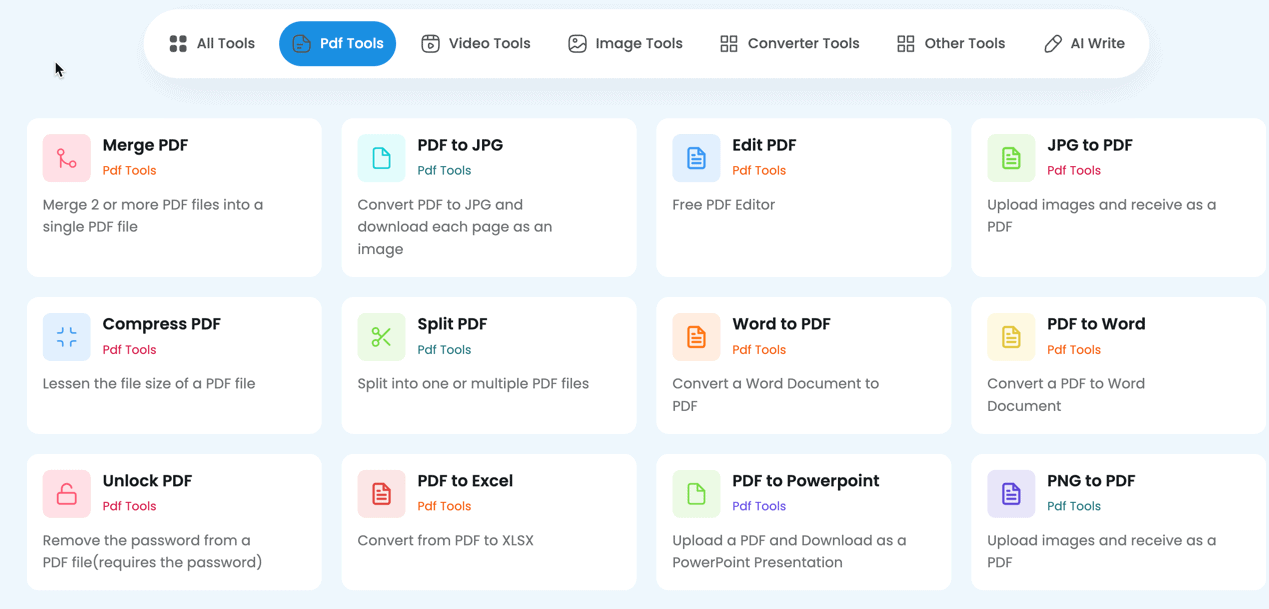Image resolution: width=1269 pixels, height=609 pixels.
Task: Click the Split PDF scissors icon
Action: (381, 336)
